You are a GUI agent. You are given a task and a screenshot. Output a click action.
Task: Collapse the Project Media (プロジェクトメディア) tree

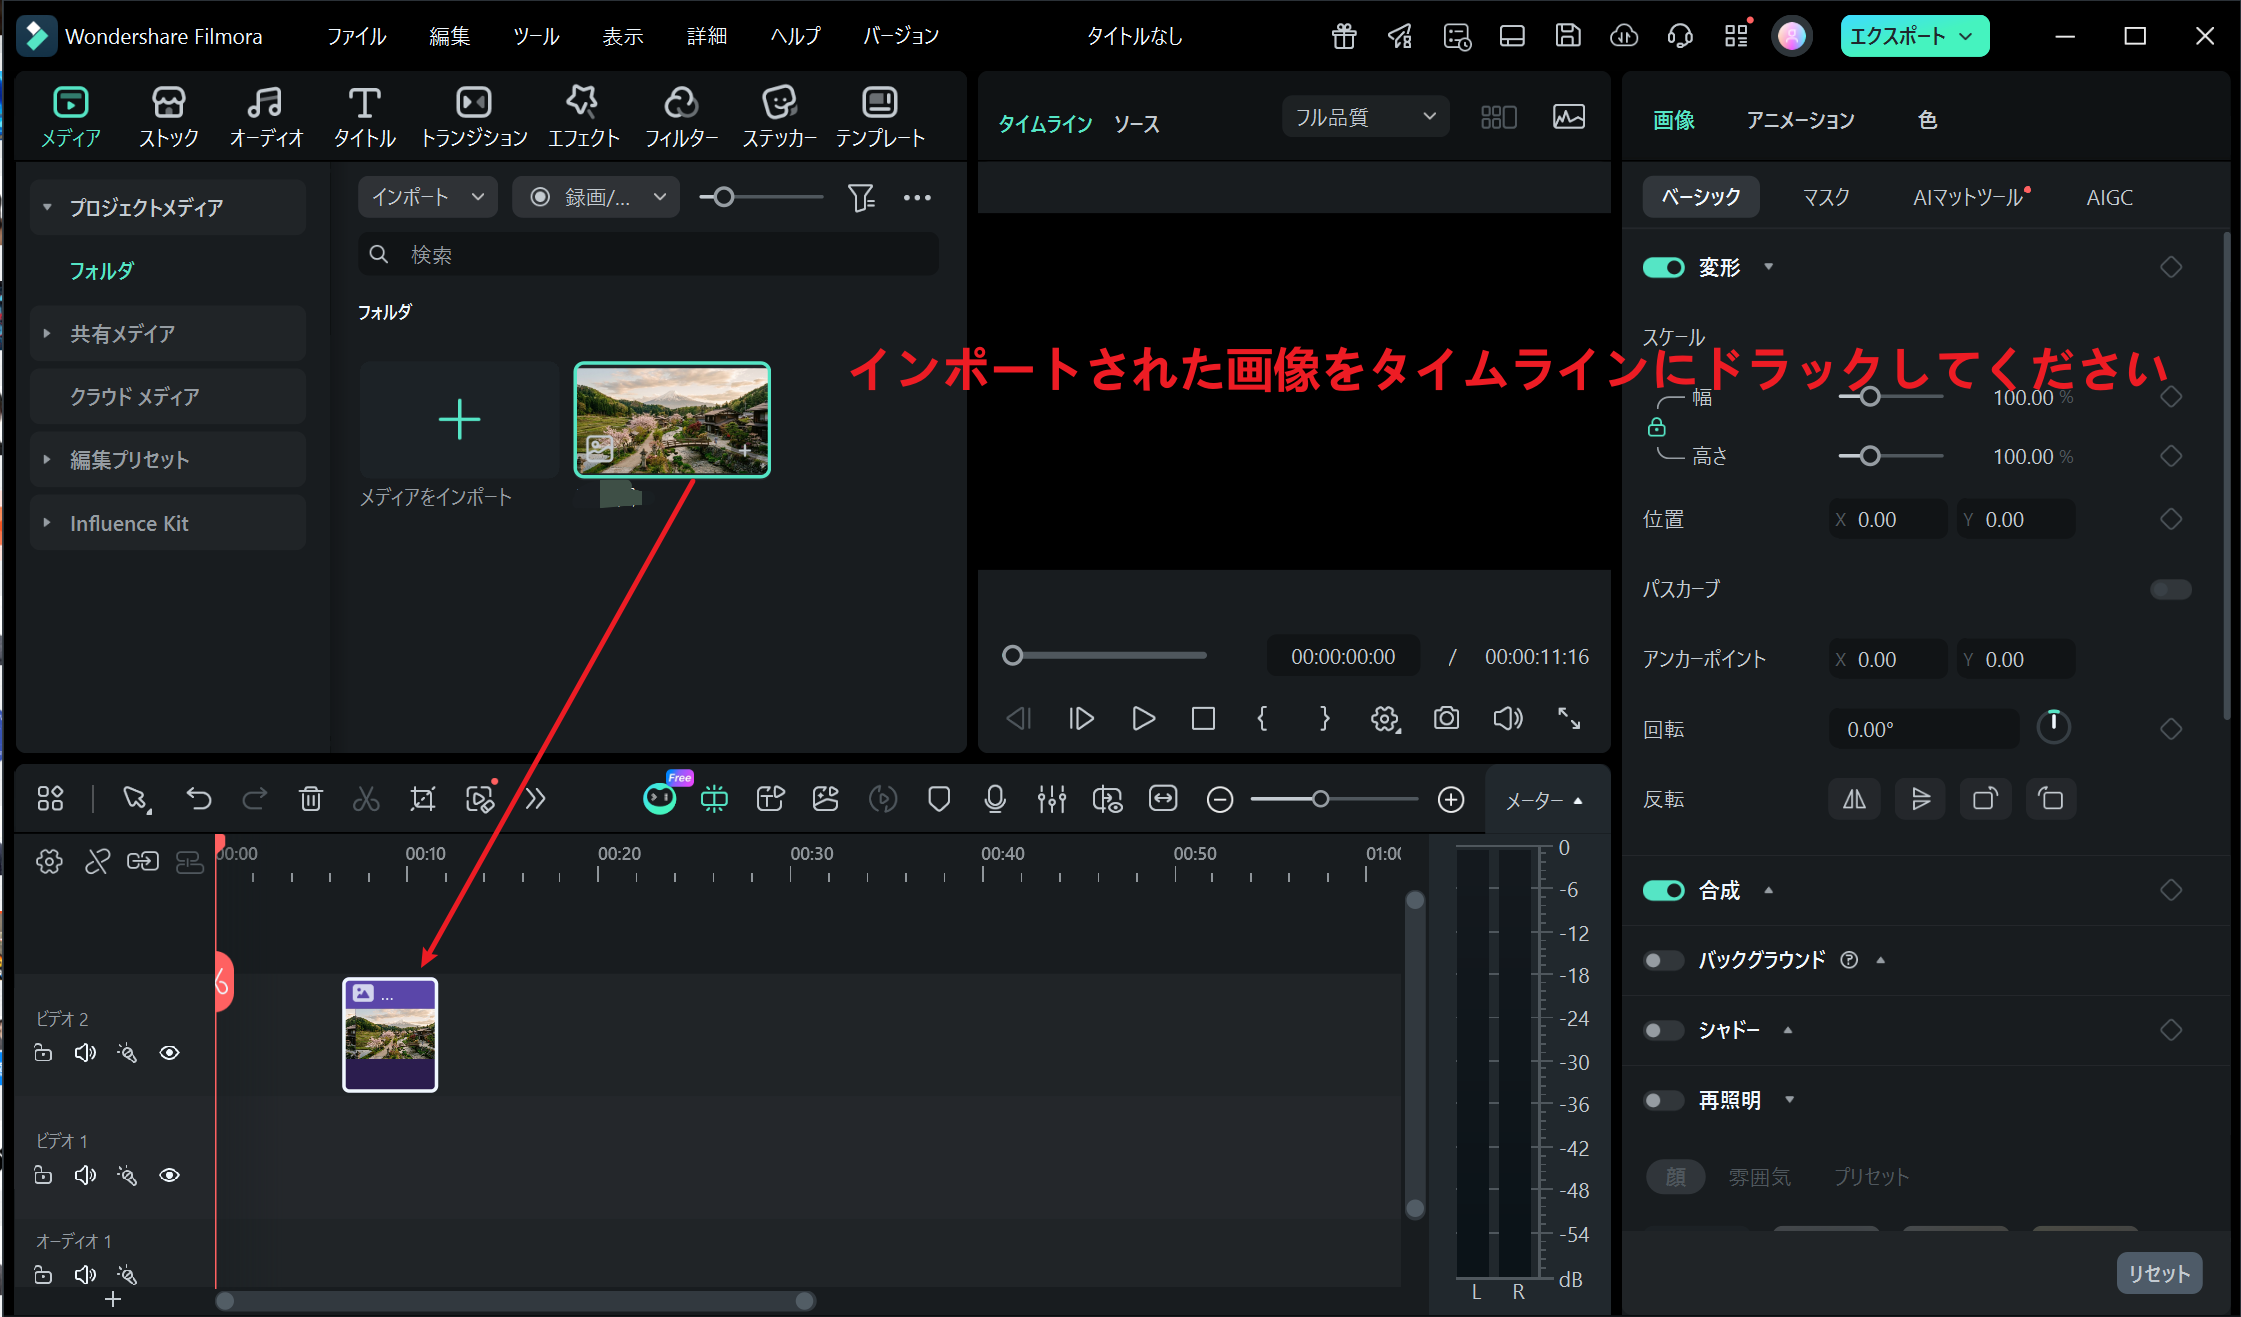[47, 207]
